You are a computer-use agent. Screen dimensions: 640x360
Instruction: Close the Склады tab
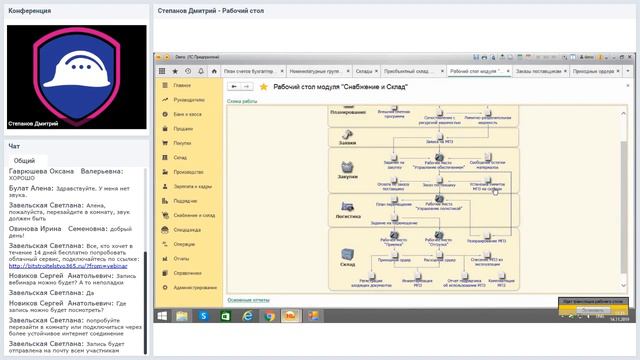pyautogui.click(x=376, y=71)
